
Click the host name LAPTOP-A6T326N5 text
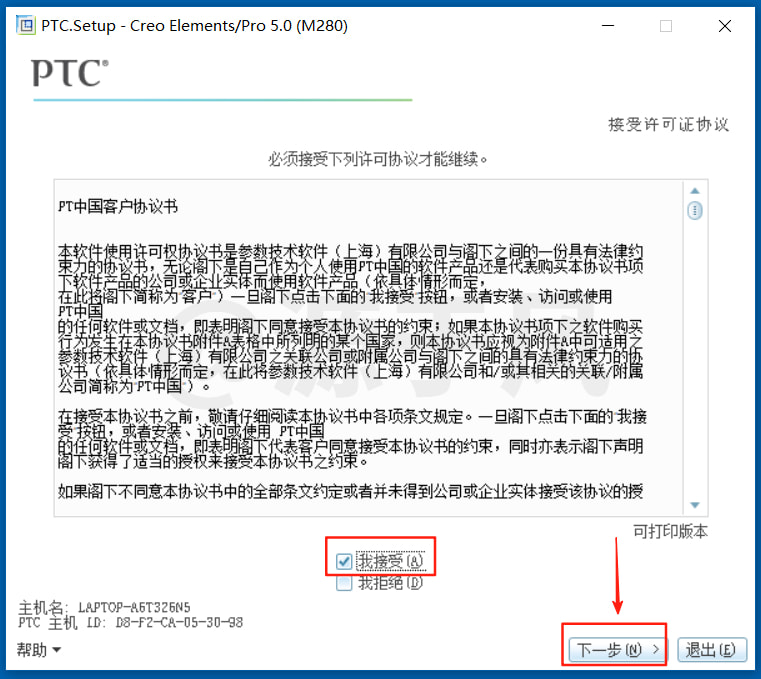(x=134, y=607)
